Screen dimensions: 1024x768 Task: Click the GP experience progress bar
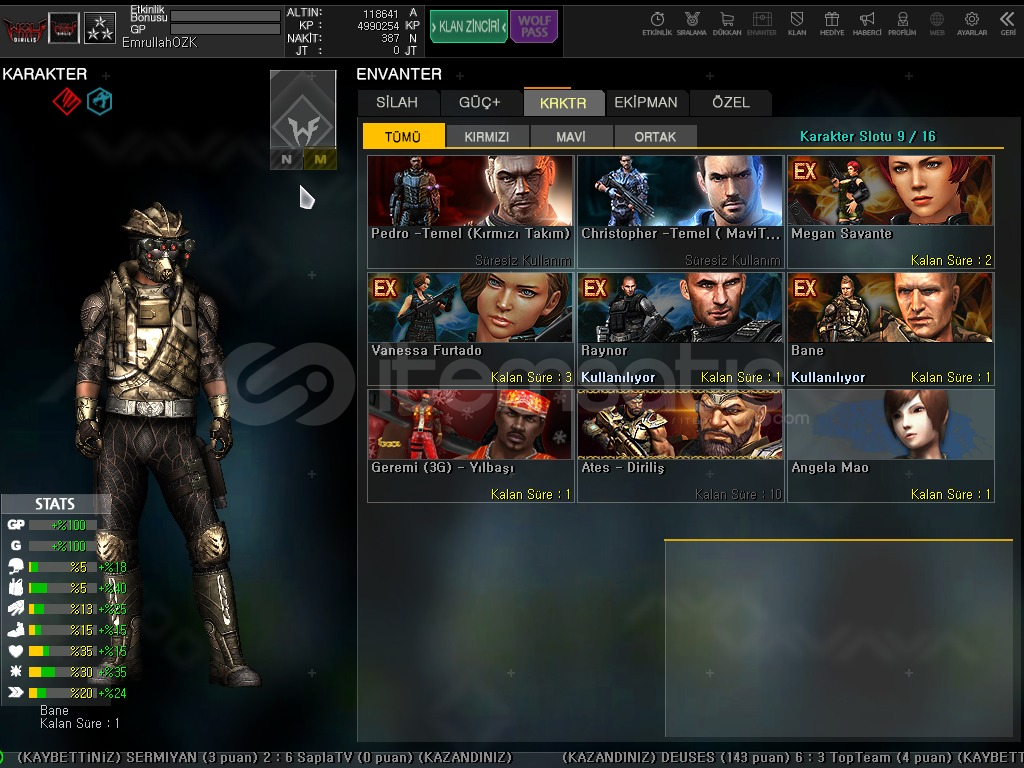225,29
